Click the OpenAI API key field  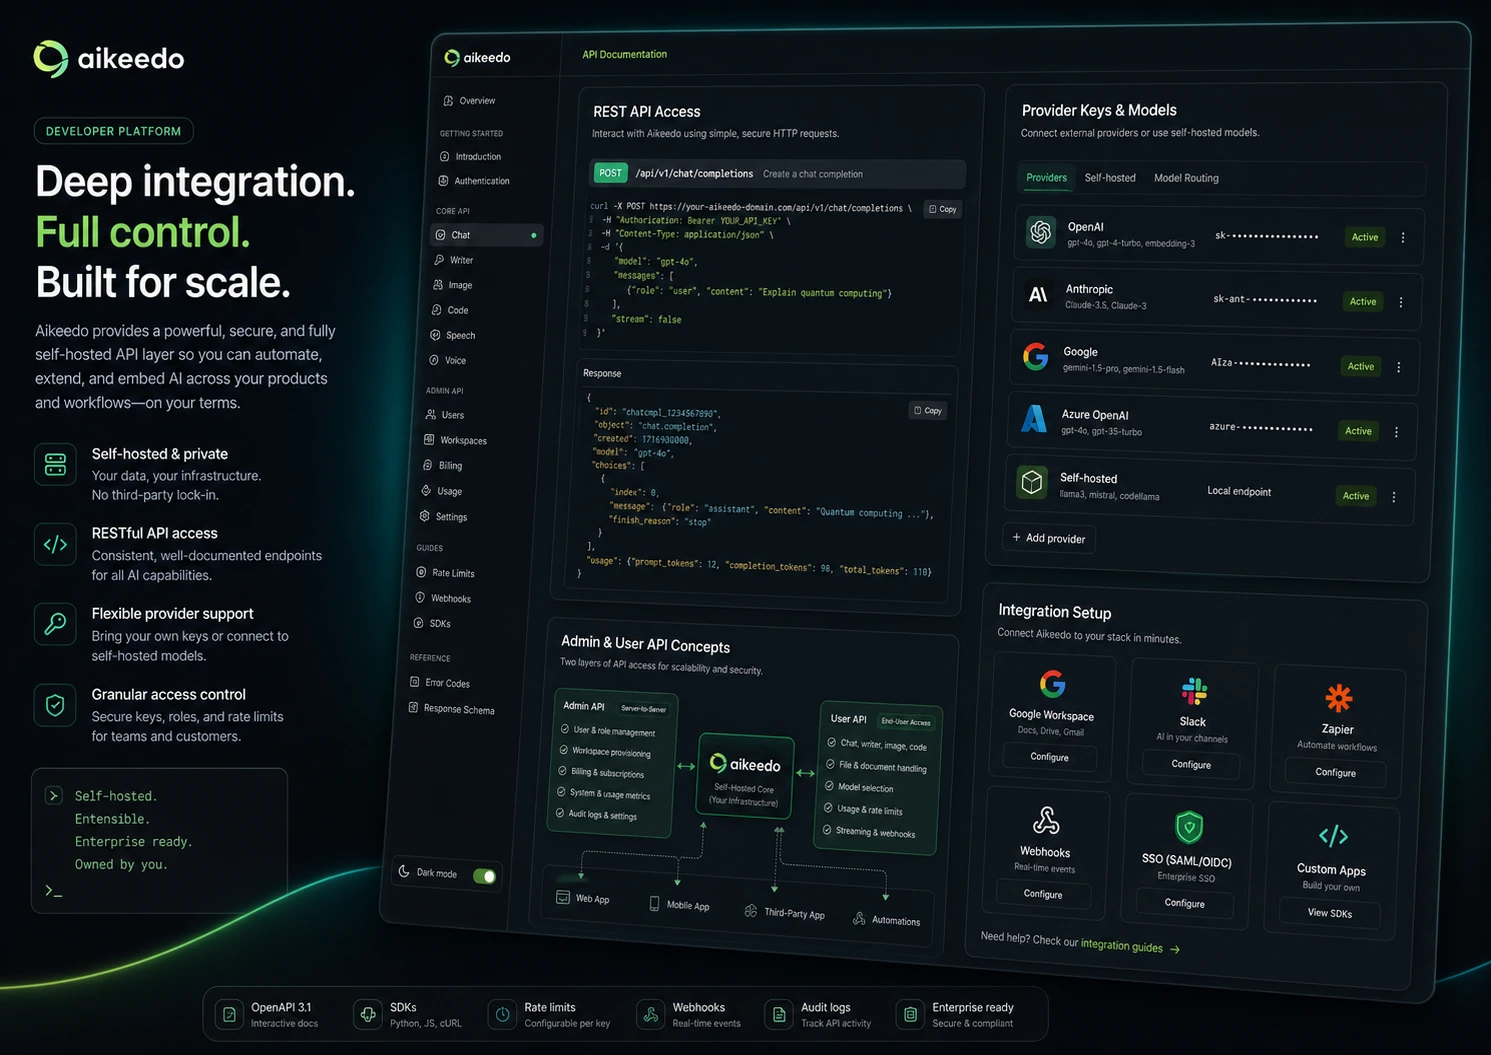[1266, 236]
